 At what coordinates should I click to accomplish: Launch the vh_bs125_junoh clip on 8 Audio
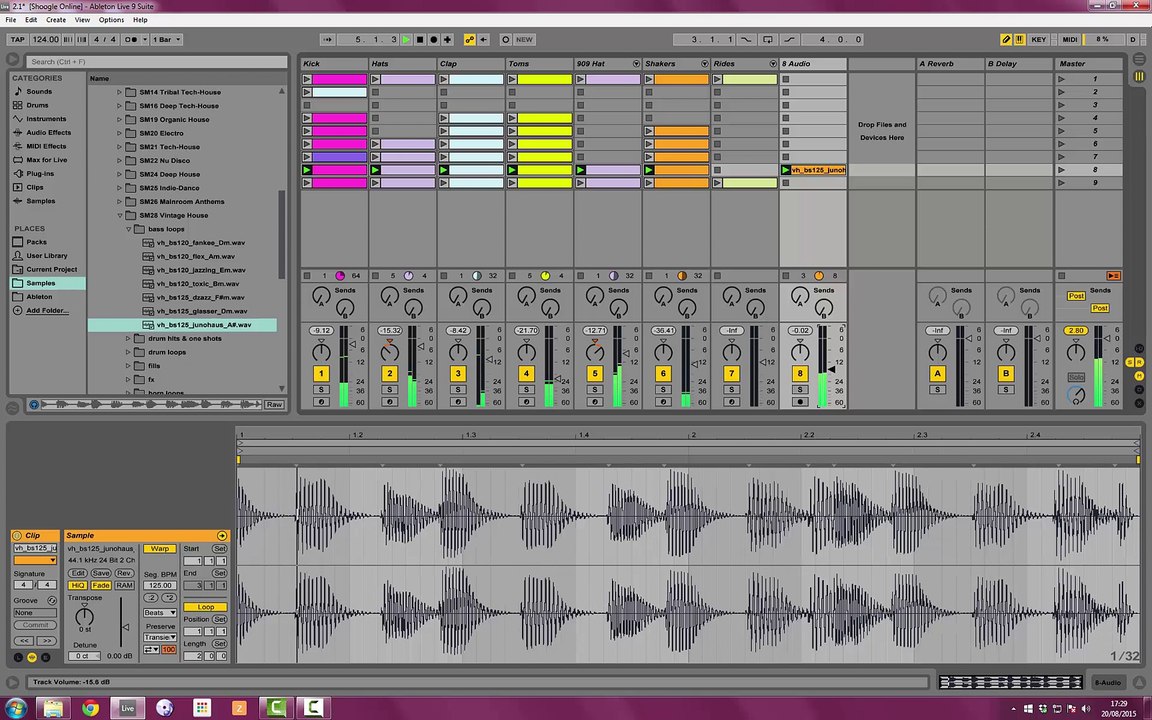click(785, 170)
